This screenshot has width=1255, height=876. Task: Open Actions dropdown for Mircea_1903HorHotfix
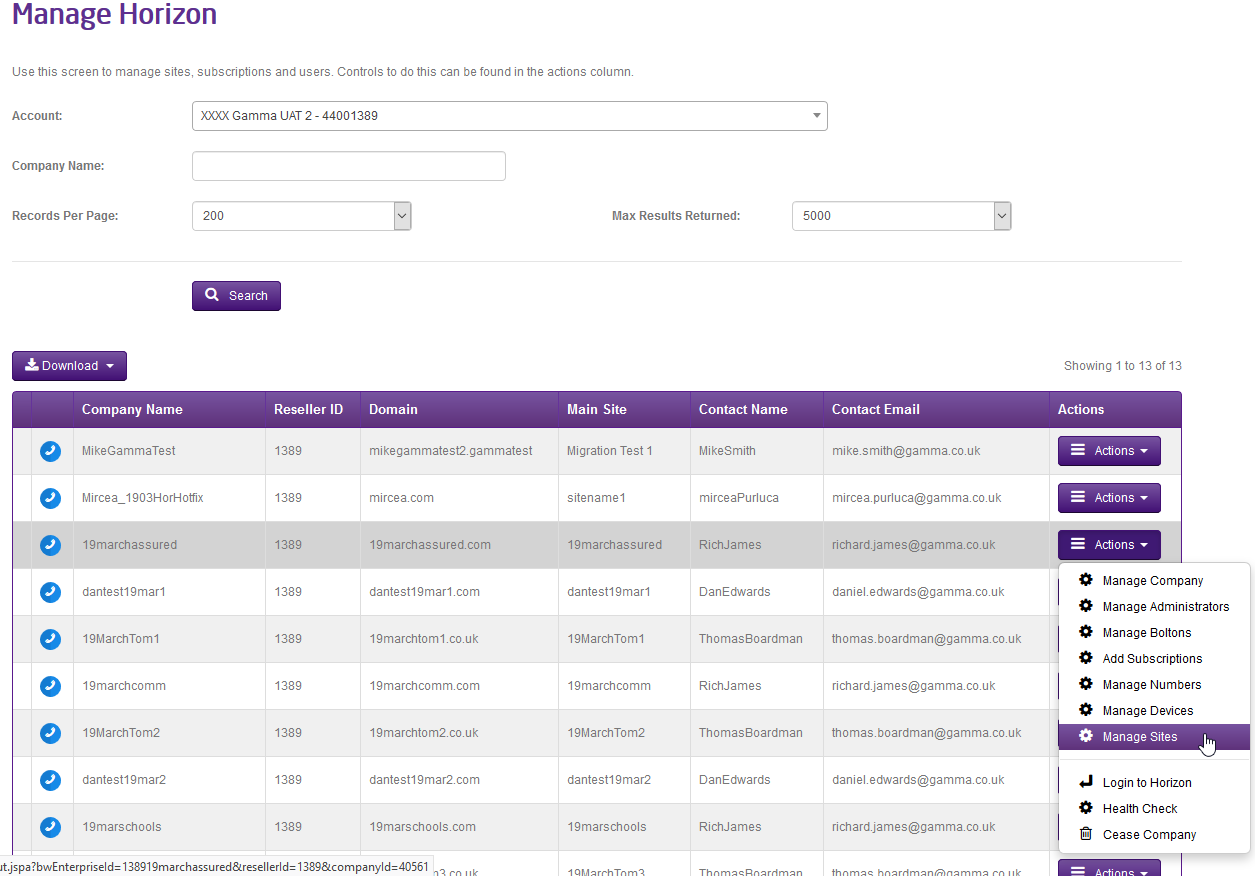click(x=1109, y=498)
